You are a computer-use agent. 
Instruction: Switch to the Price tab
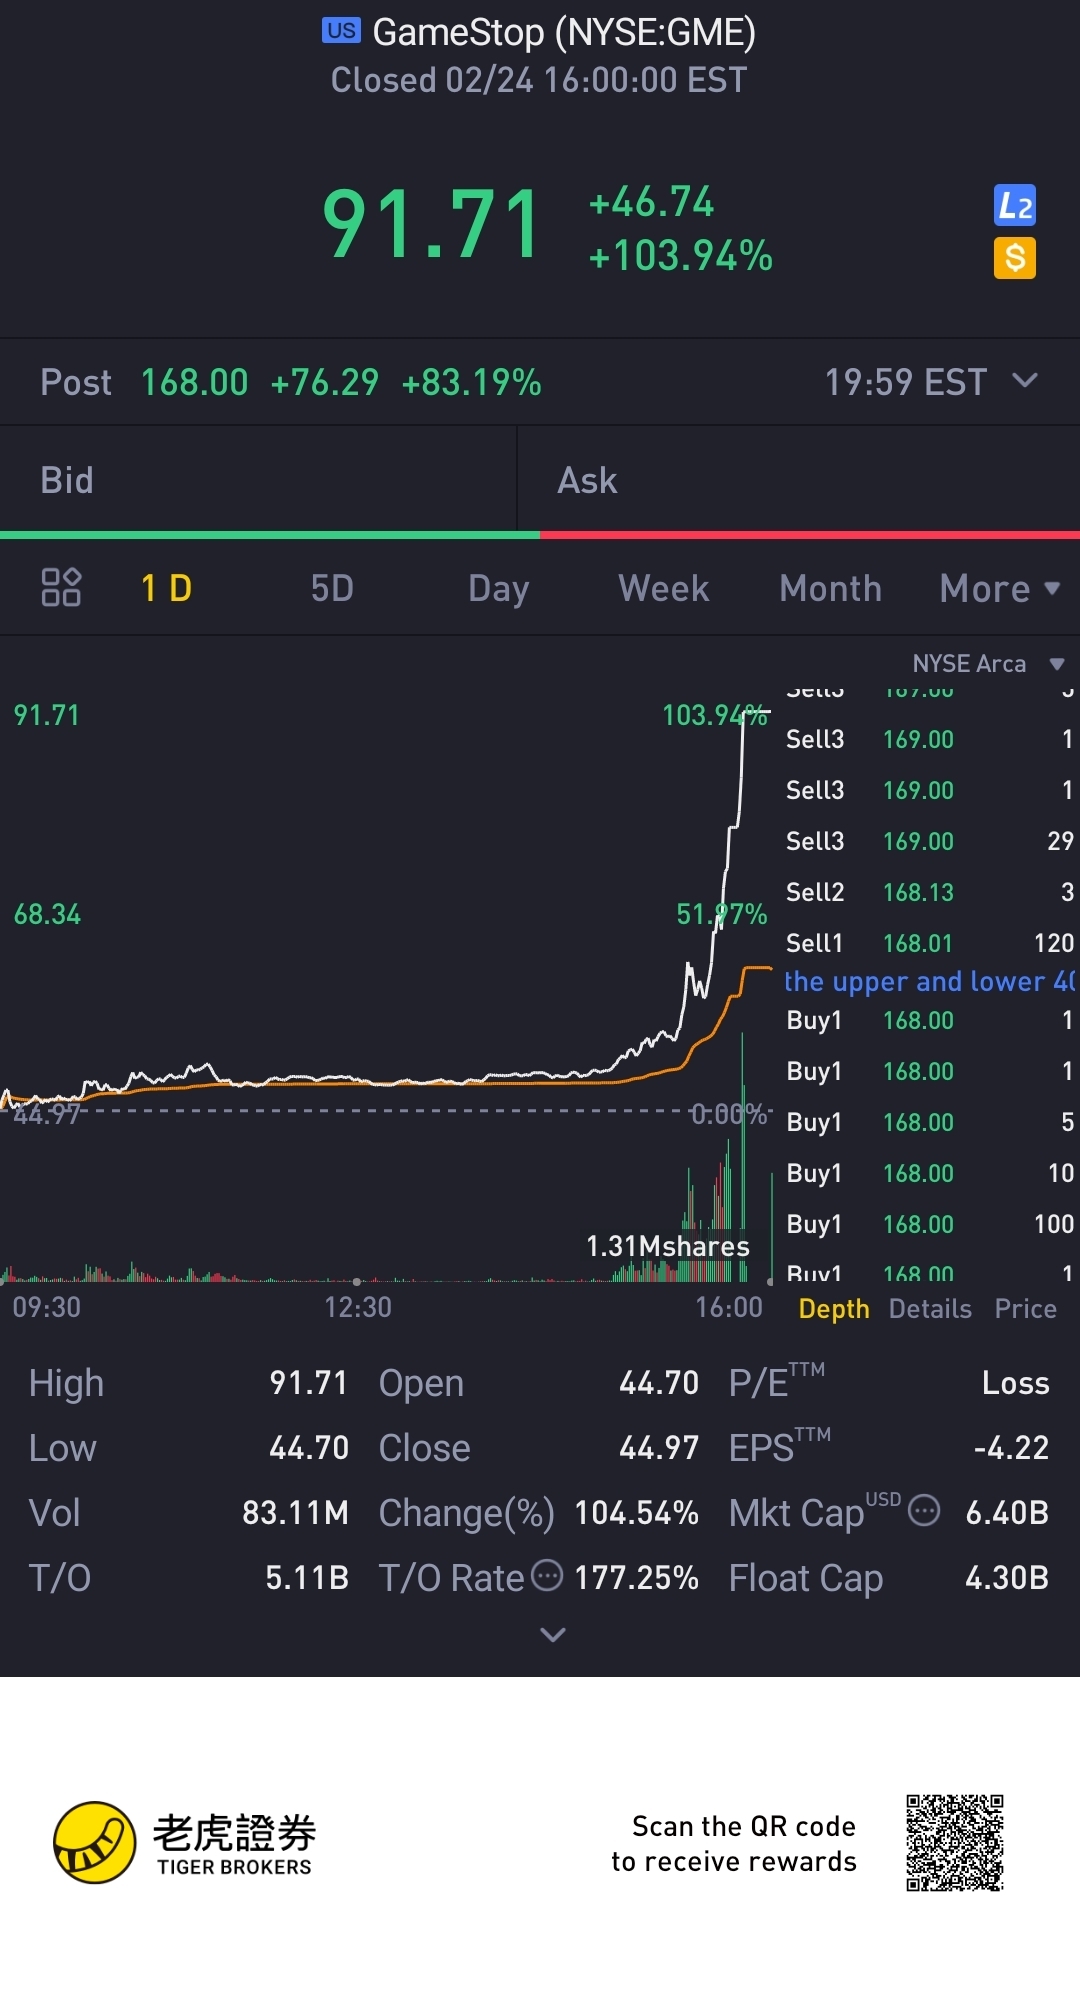1025,1309
